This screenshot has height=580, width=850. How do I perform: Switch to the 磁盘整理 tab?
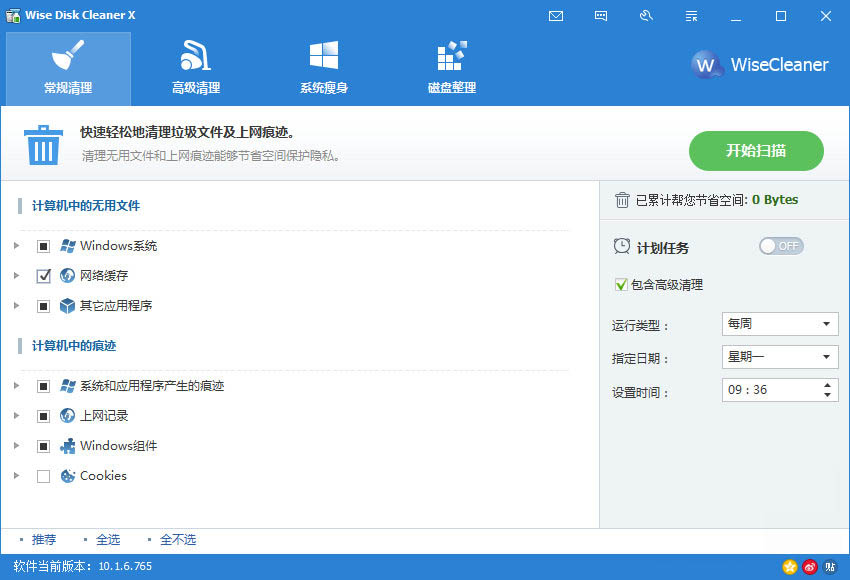click(450, 68)
